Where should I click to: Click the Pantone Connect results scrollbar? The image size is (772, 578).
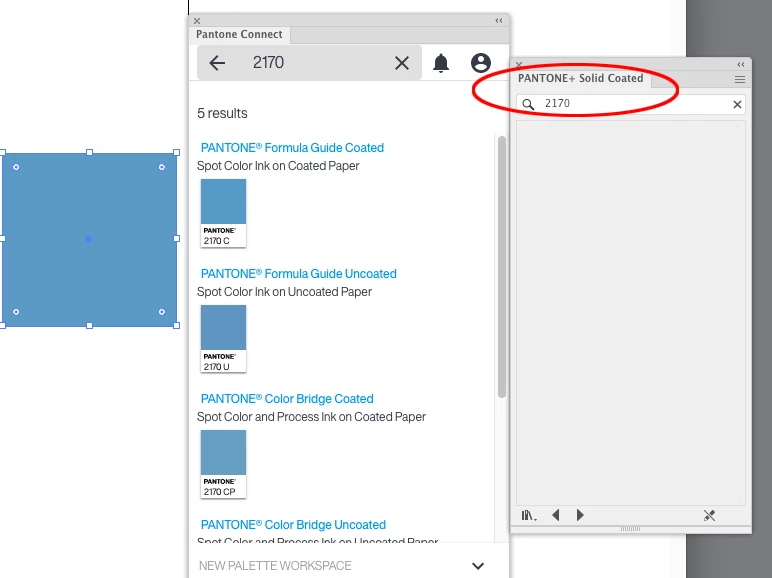pos(502,267)
